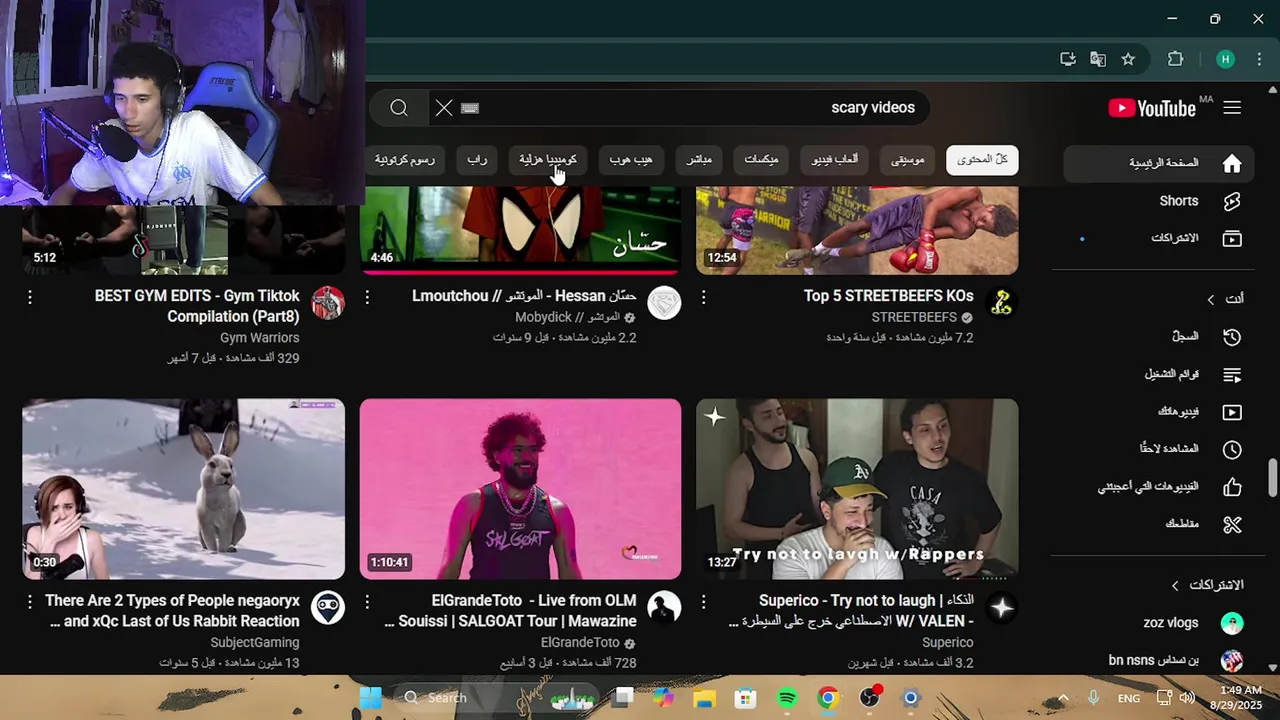Open more options for Top 5 STREETBEEFS KOs

pos(703,297)
